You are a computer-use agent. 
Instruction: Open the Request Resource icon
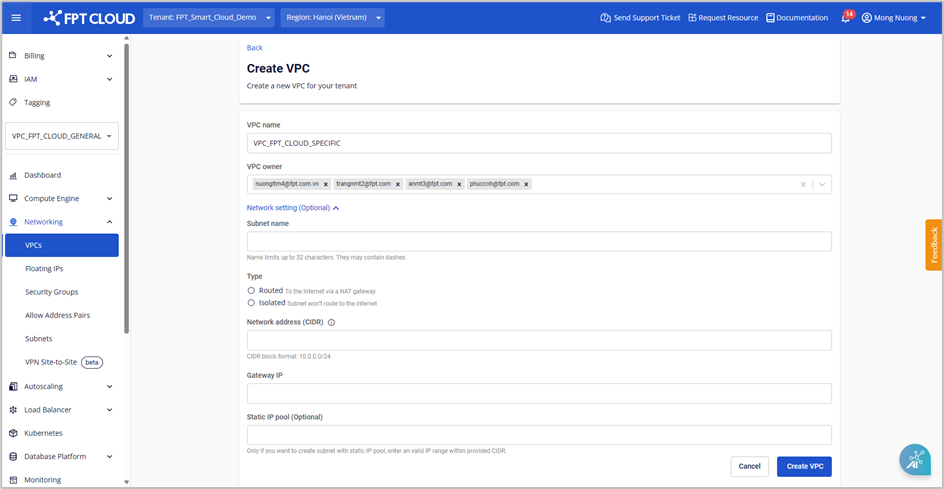click(692, 18)
